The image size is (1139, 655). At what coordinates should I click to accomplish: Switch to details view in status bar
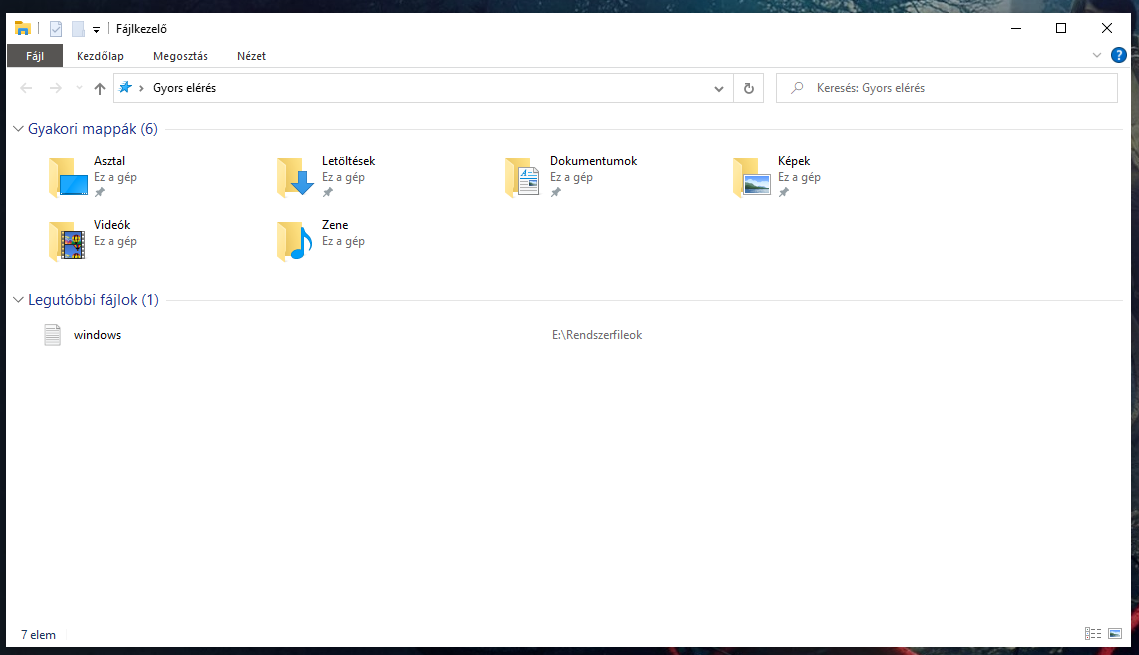[1093, 634]
